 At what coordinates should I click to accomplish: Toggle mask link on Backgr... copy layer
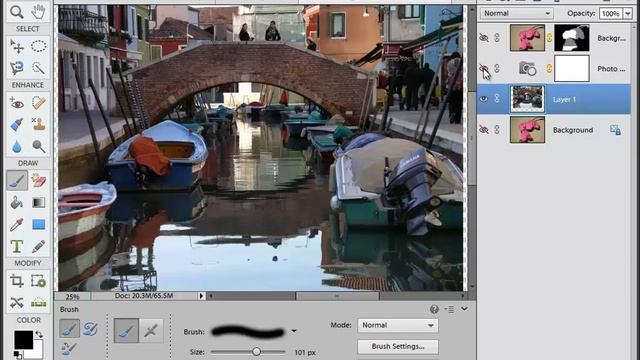pyautogui.click(x=549, y=38)
